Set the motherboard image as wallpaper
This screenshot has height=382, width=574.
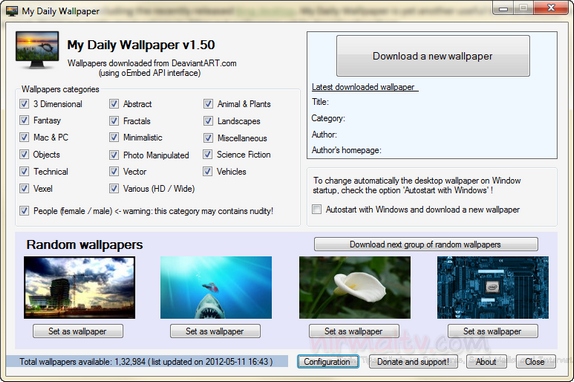click(x=493, y=331)
